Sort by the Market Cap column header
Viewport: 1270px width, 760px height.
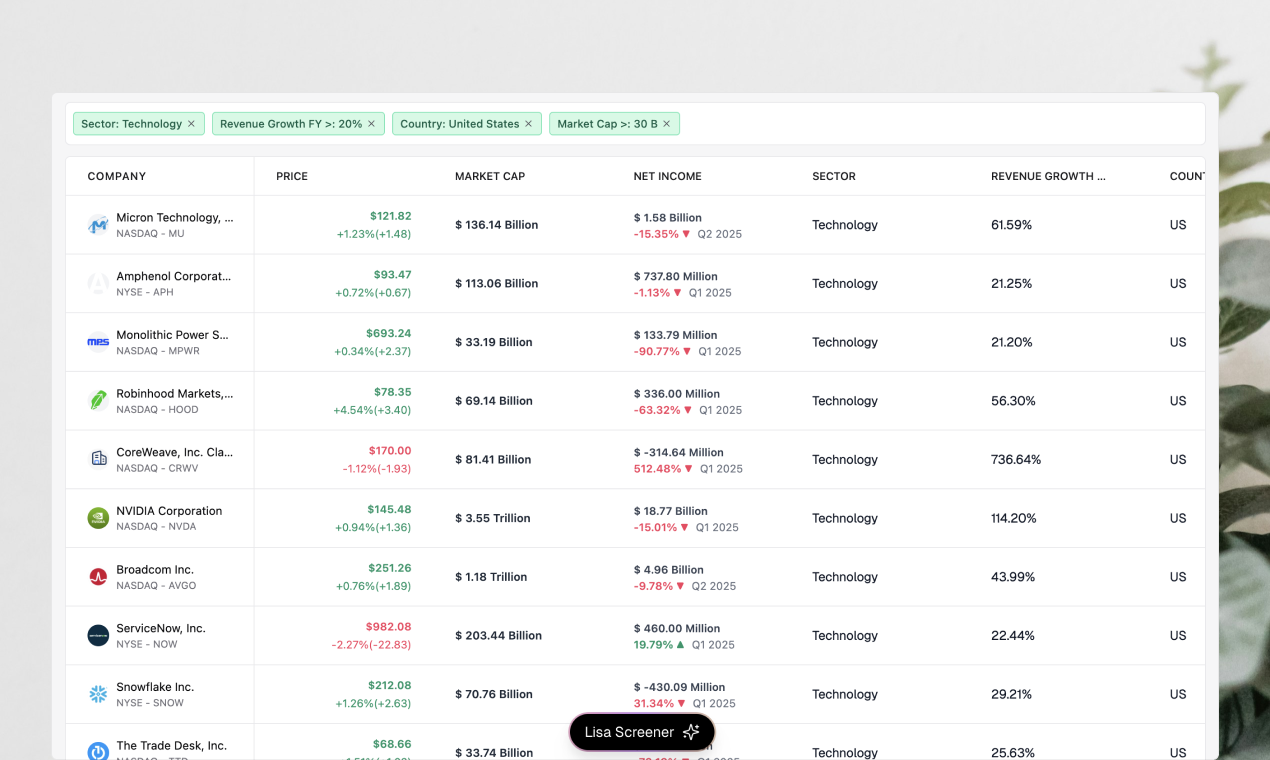[x=490, y=176]
